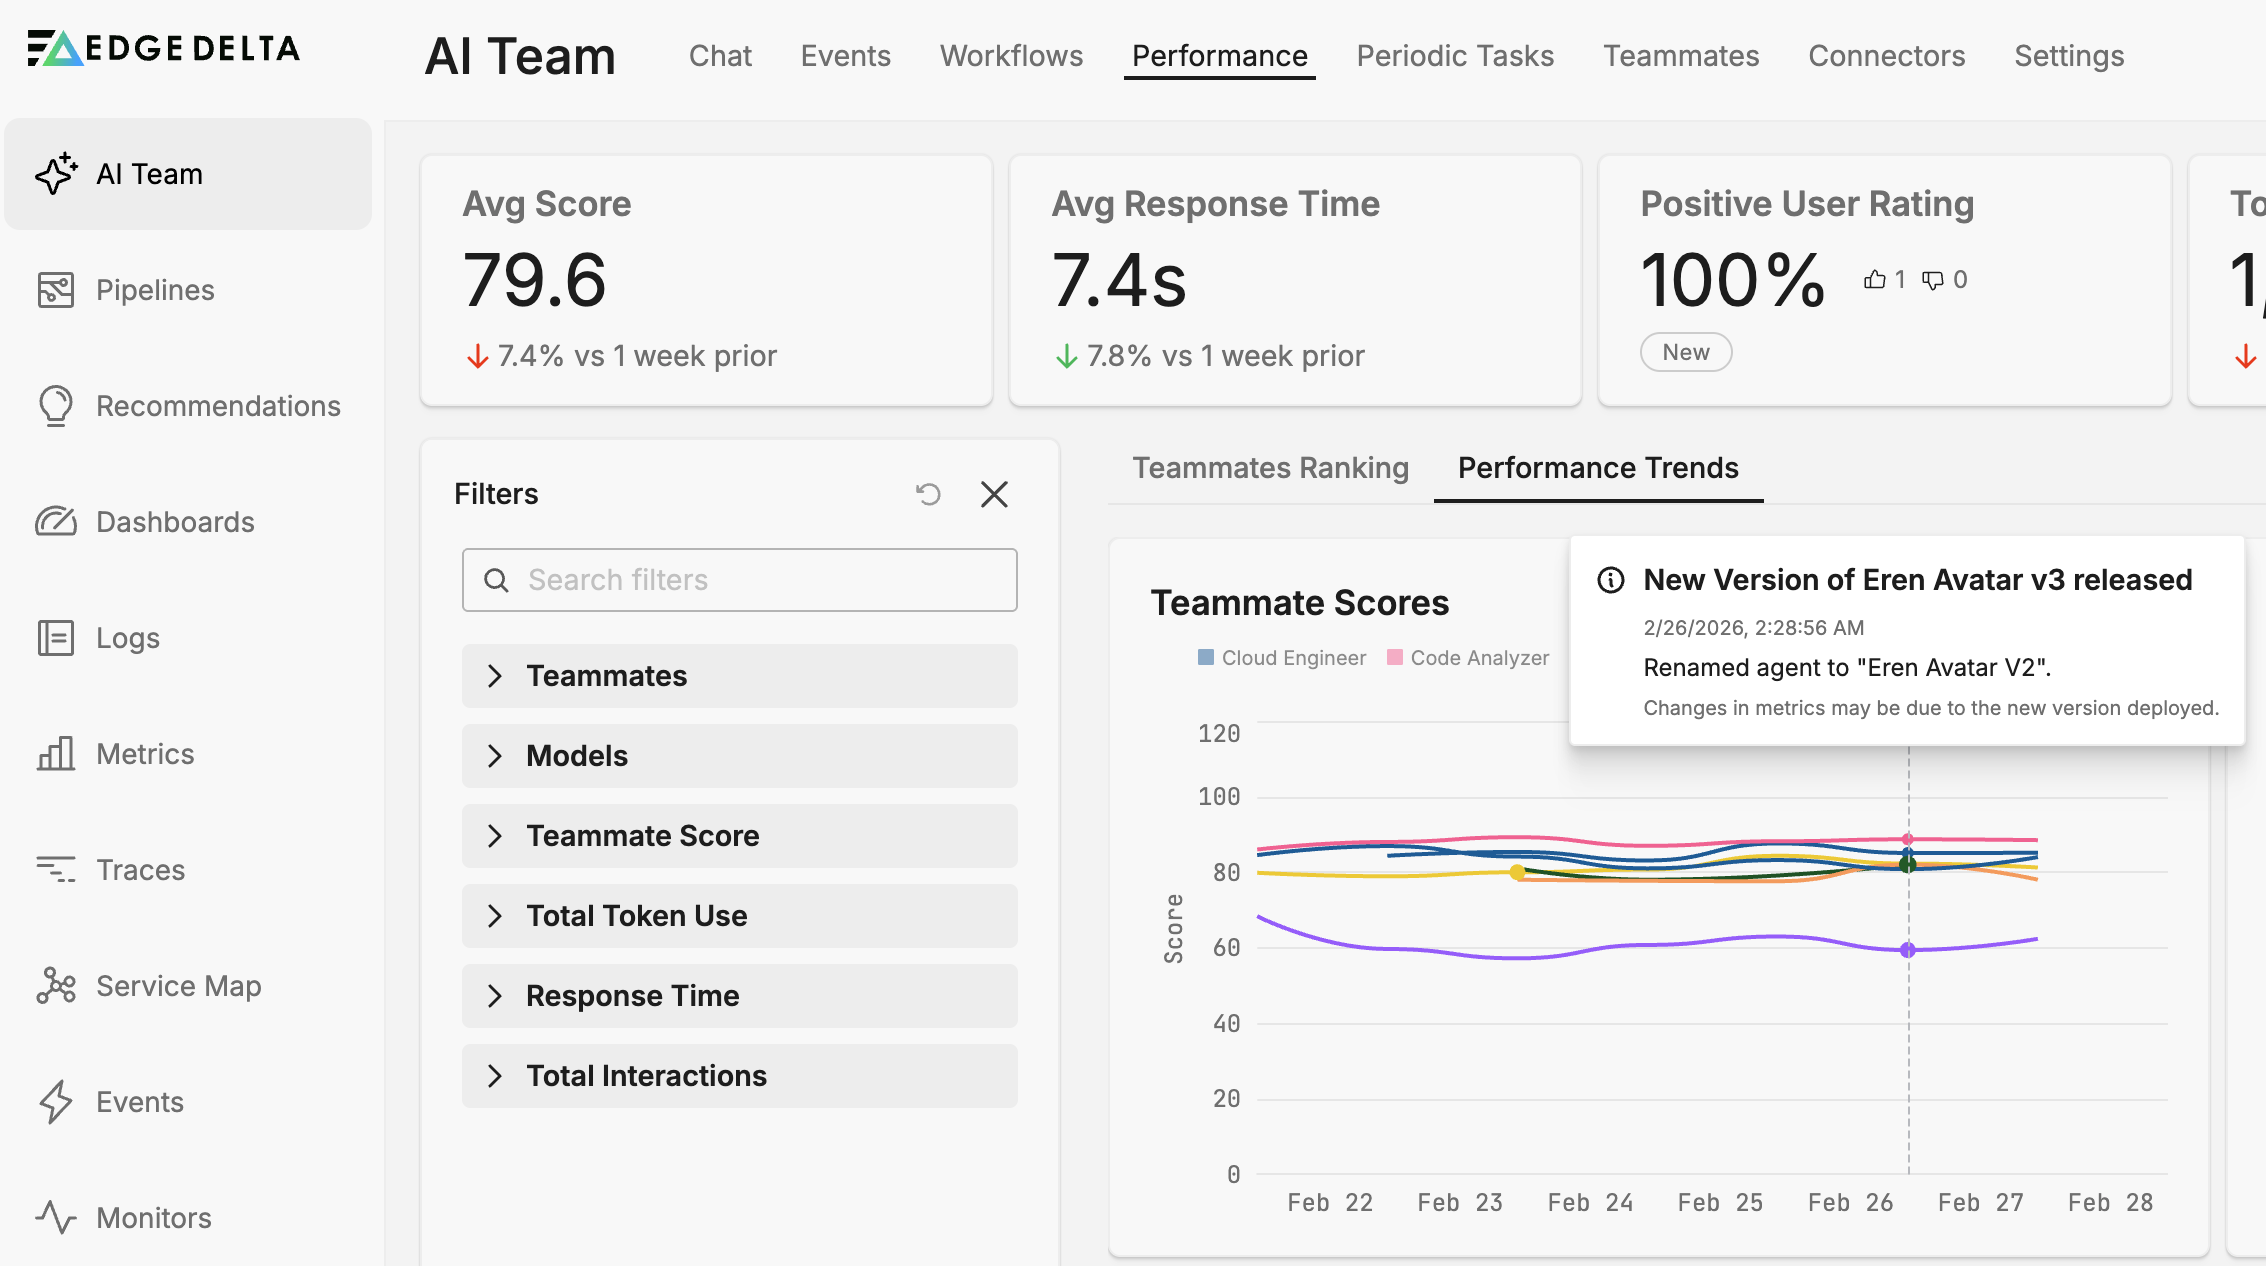2266x1266 pixels.
Task: Click the Monitors pulse icon
Action: click(56, 1218)
